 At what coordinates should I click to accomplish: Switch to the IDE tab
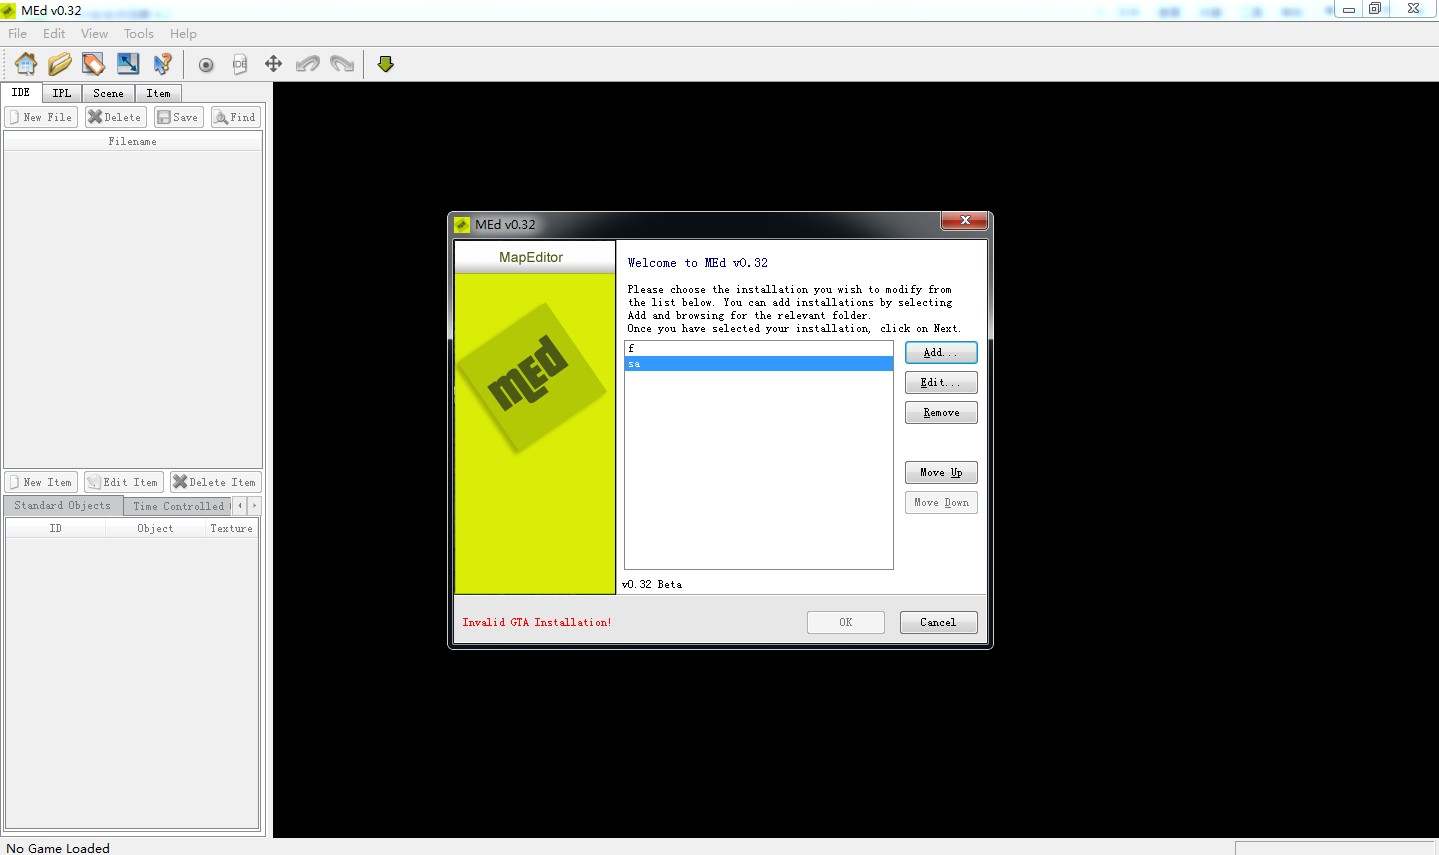coord(21,92)
